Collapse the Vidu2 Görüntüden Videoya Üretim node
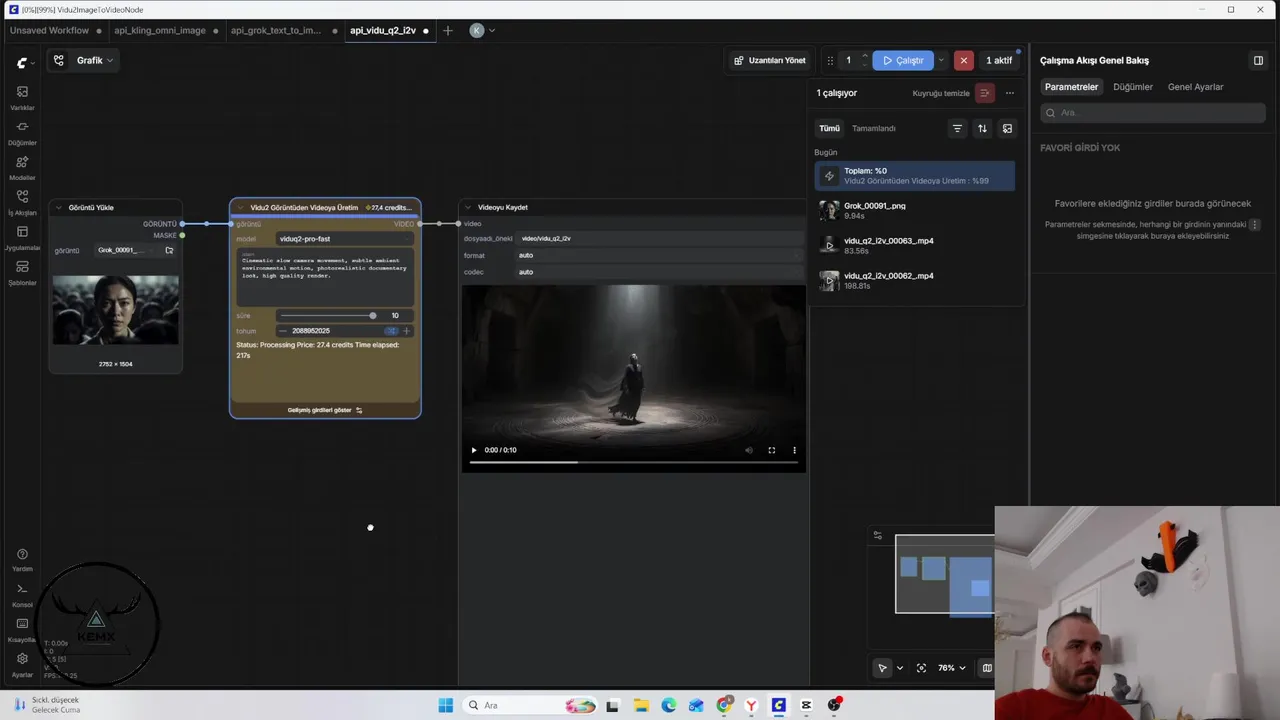 coord(241,208)
